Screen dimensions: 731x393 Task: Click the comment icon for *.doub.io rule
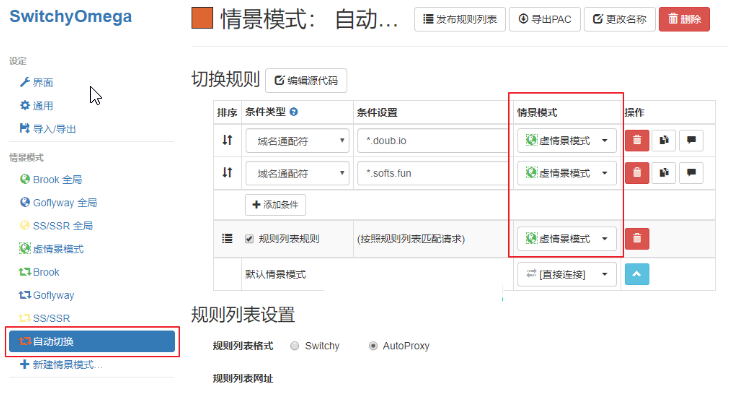click(691, 140)
